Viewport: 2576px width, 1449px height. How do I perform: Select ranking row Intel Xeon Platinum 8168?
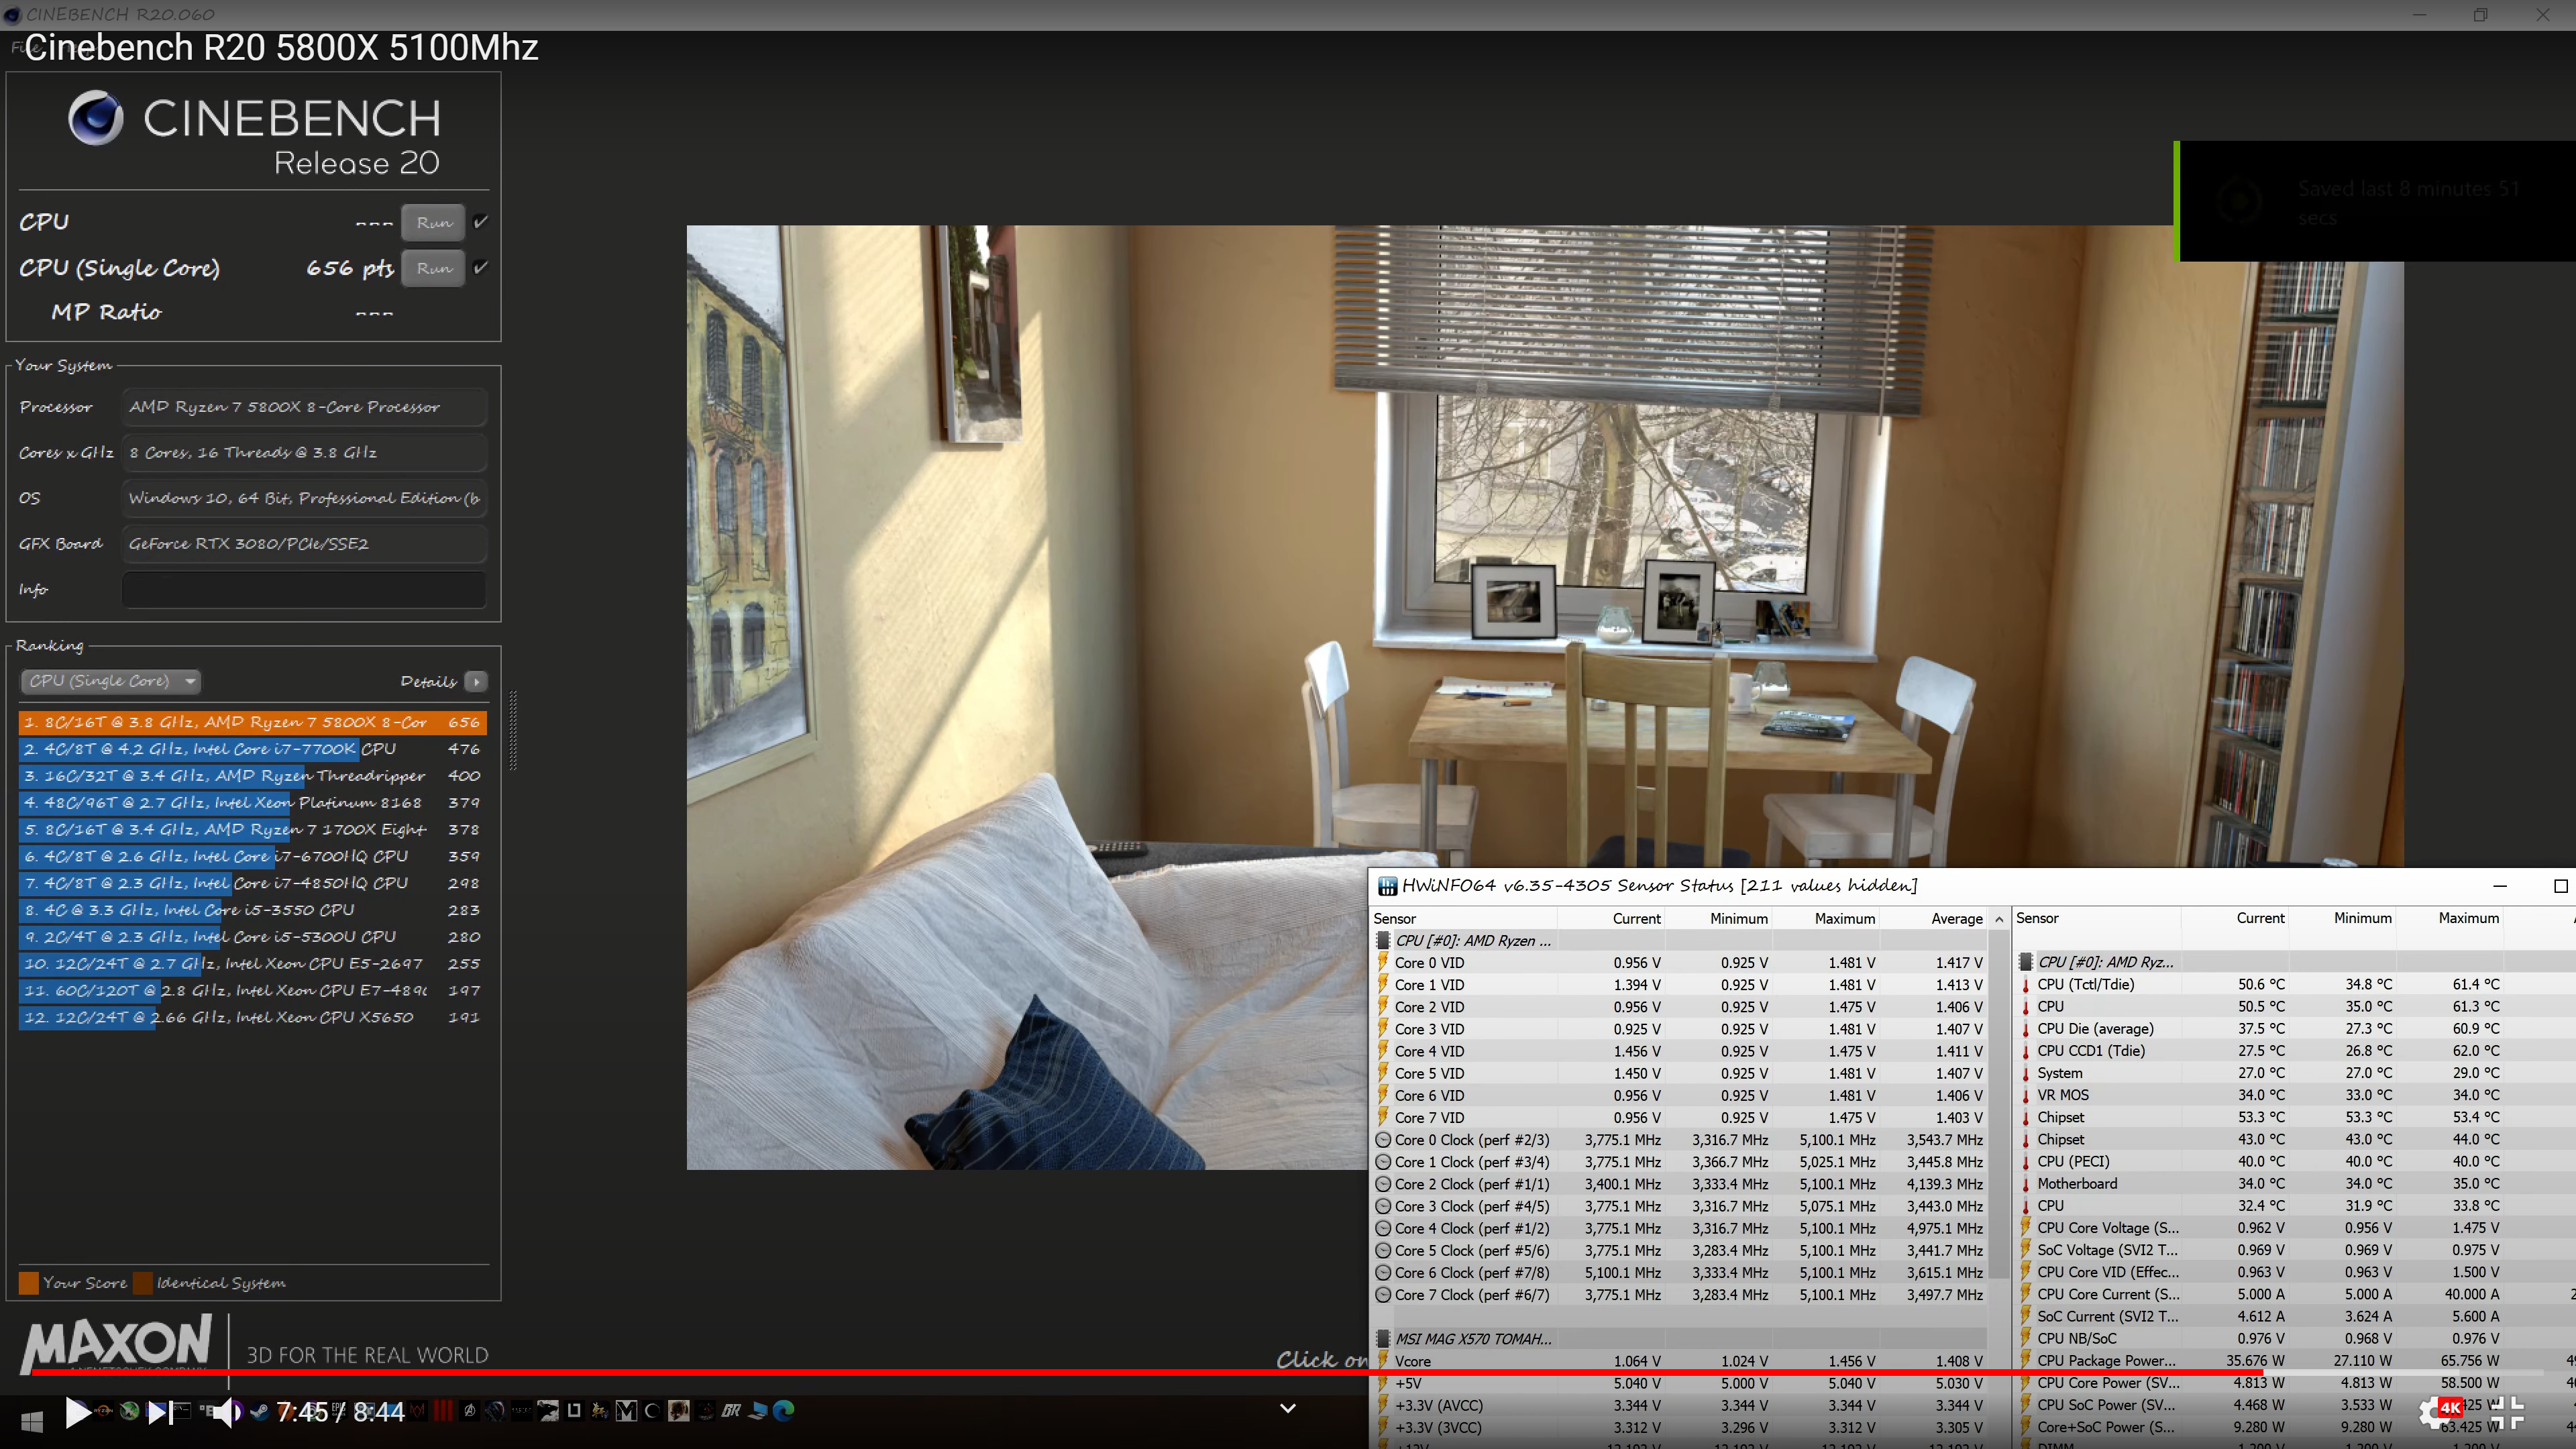pyautogui.click(x=253, y=803)
